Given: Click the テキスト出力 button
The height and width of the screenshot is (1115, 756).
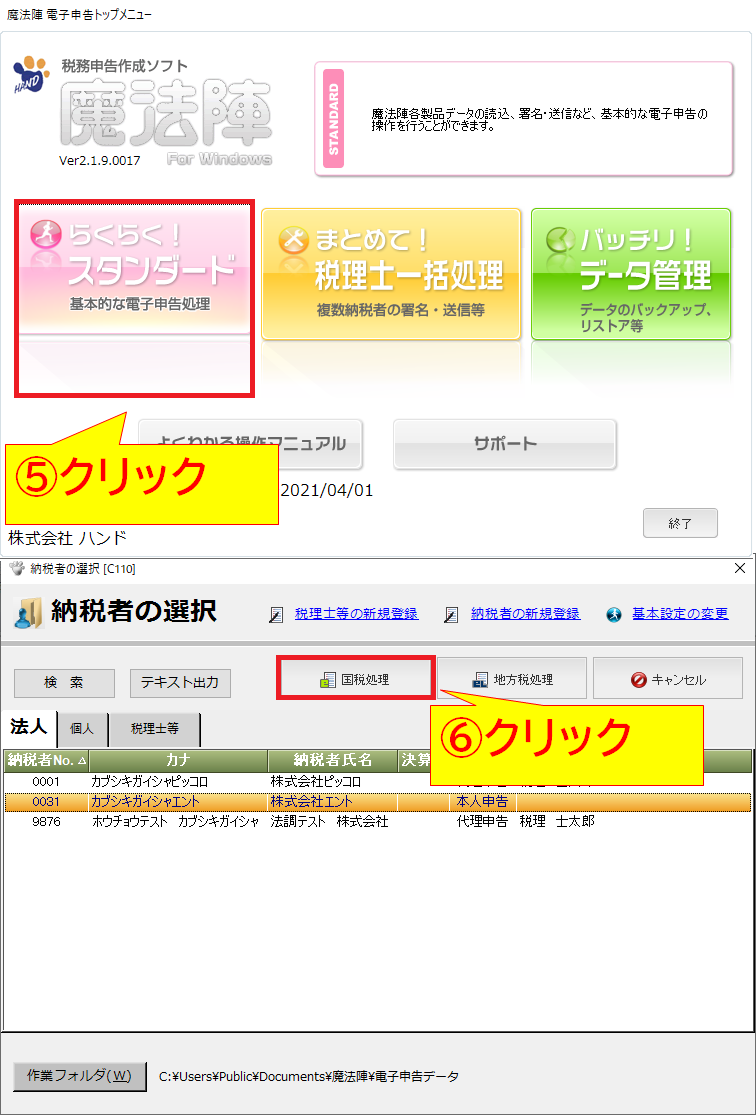Looking at the screenshot, I should click(180, 683).
